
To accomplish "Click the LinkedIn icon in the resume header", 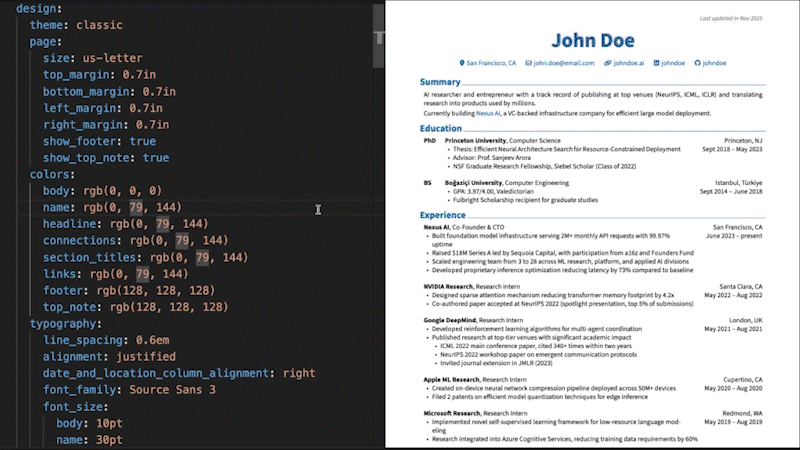I will click(x=657, y=63).
